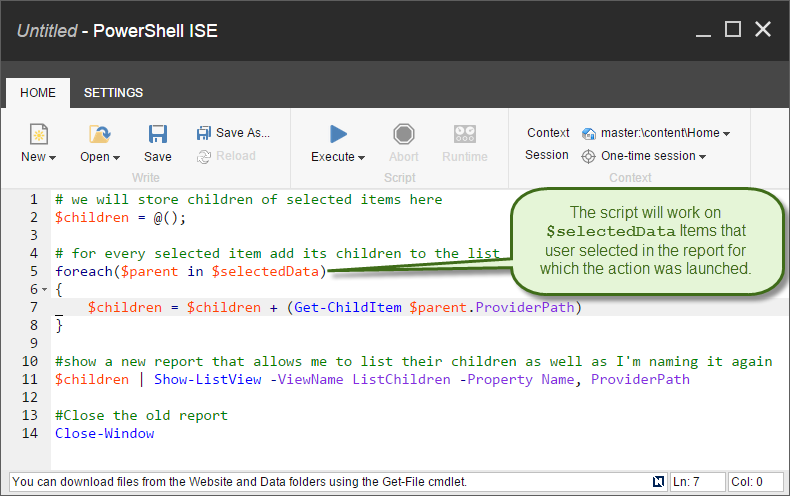Maximize the PowerShell ISE window

pos(732,30)
